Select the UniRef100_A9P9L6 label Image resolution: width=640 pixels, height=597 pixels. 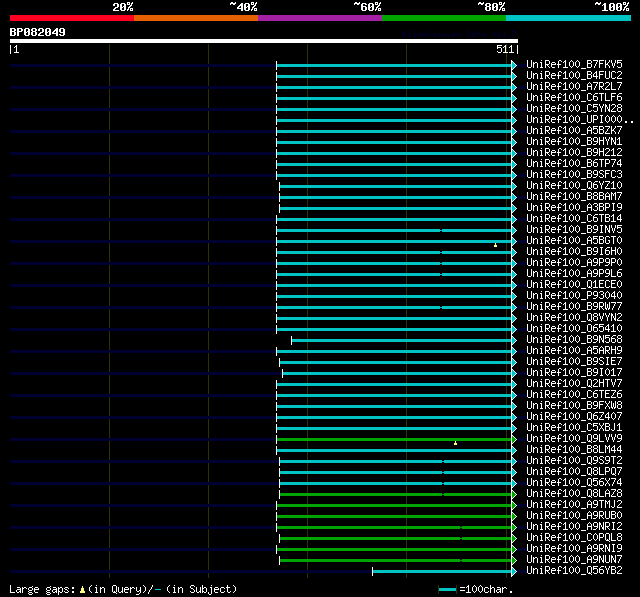[574, 274]
